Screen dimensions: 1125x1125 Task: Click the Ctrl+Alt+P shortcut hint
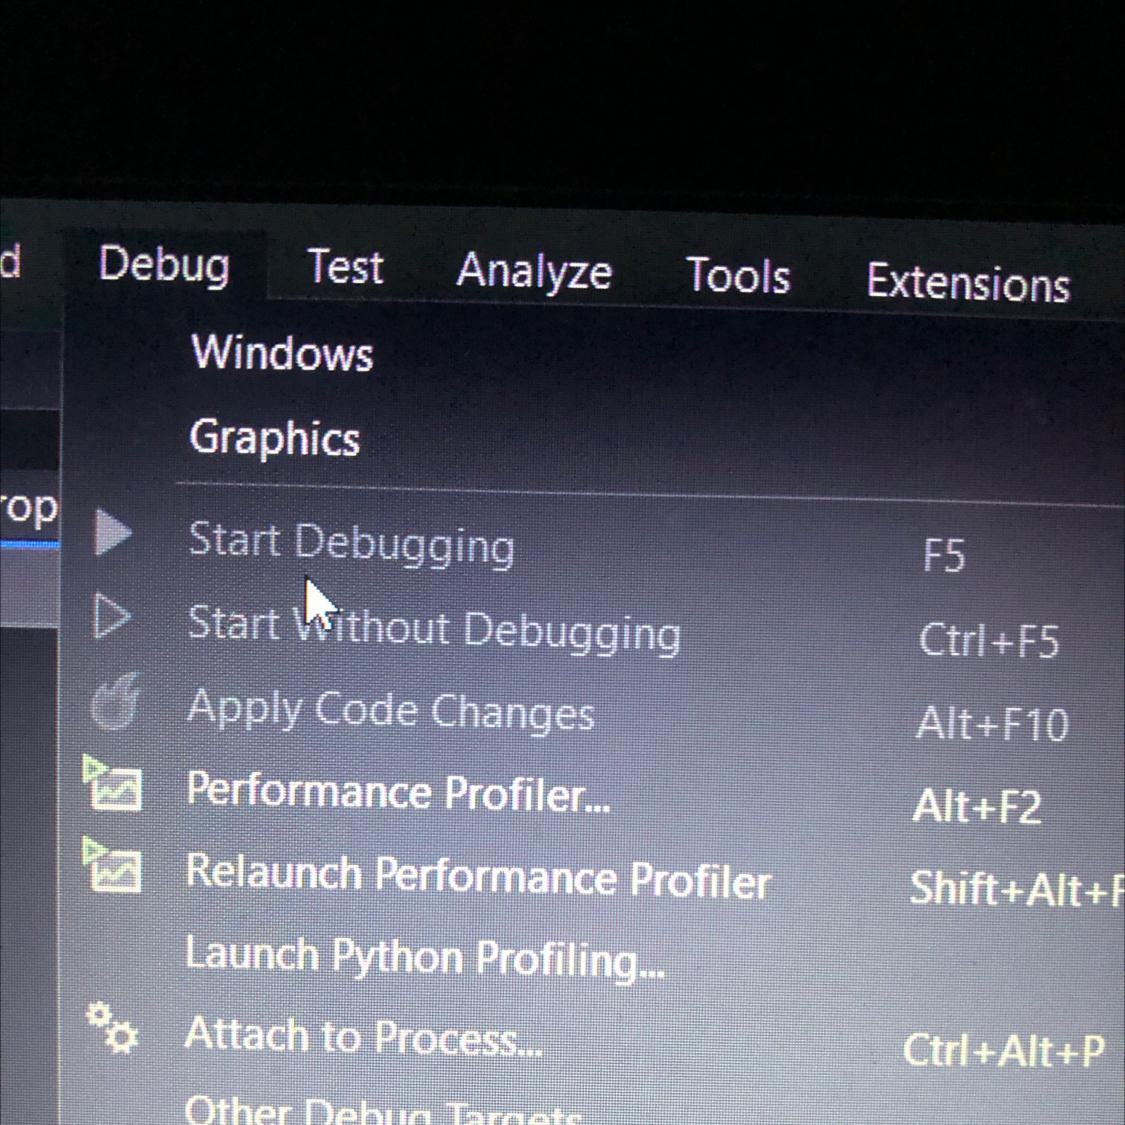[1004, 1051]
